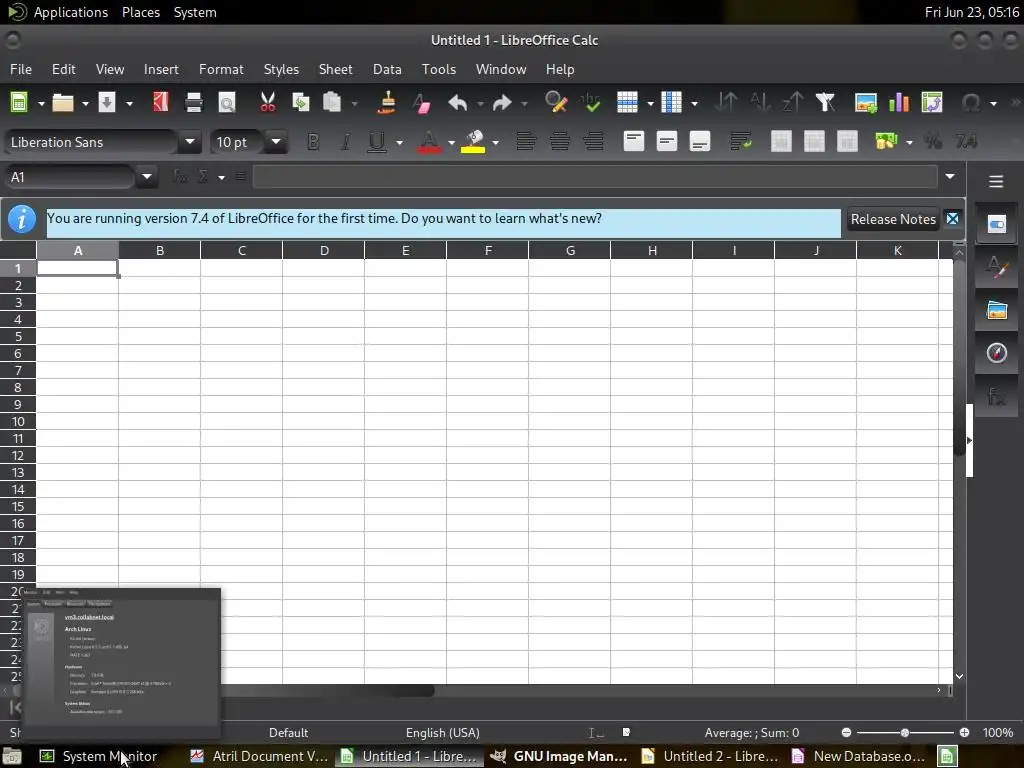Open Font Color dropdown arrow

click(x=451, y=142)
